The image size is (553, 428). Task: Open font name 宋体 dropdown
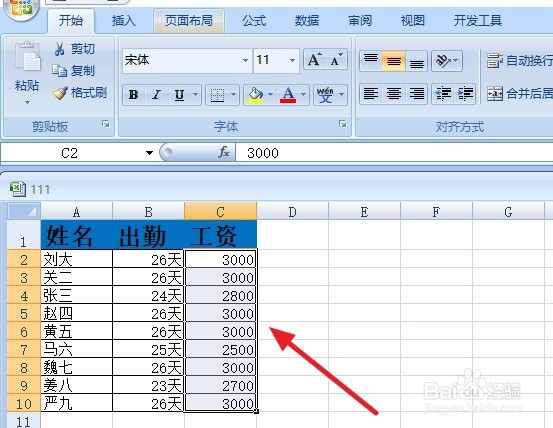pos(245,60)
